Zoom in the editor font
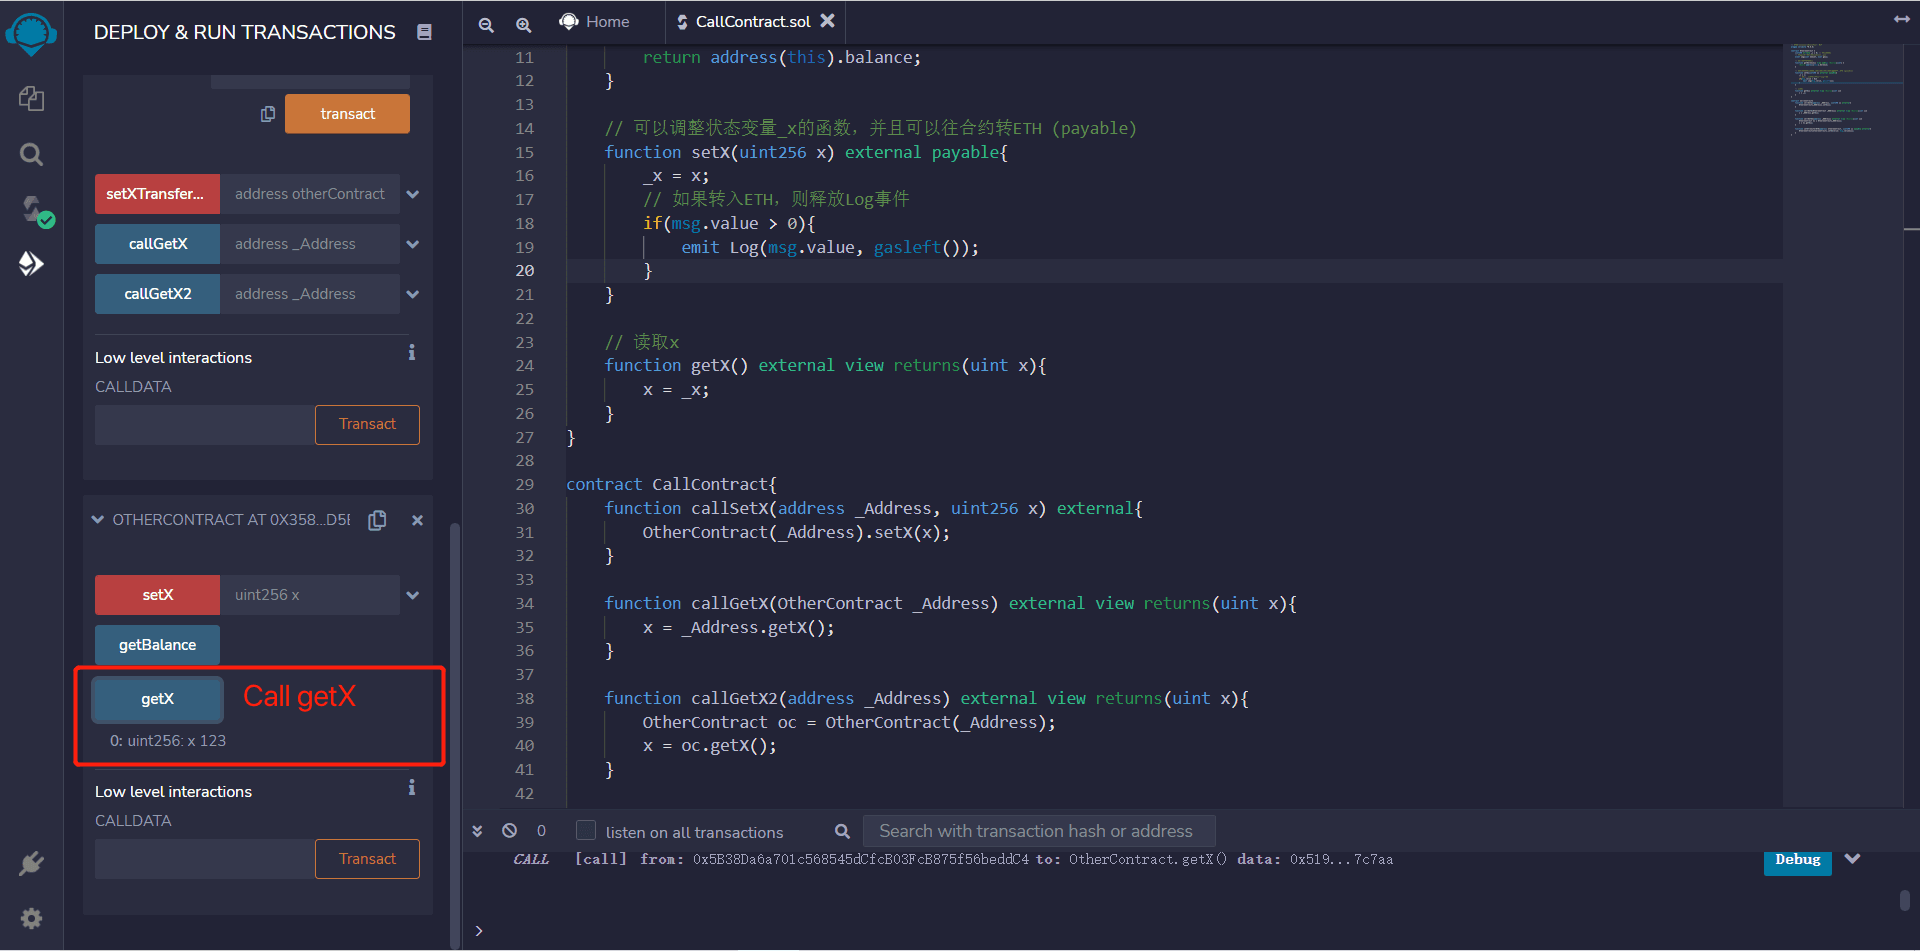 (523, 24)
